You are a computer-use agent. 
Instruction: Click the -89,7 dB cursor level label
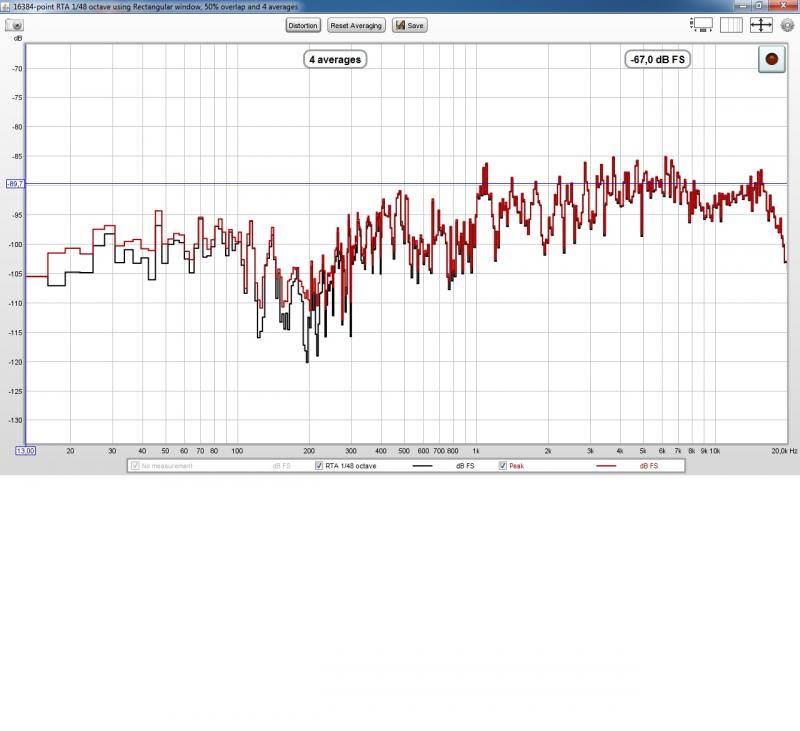click(x=15, y=184)
